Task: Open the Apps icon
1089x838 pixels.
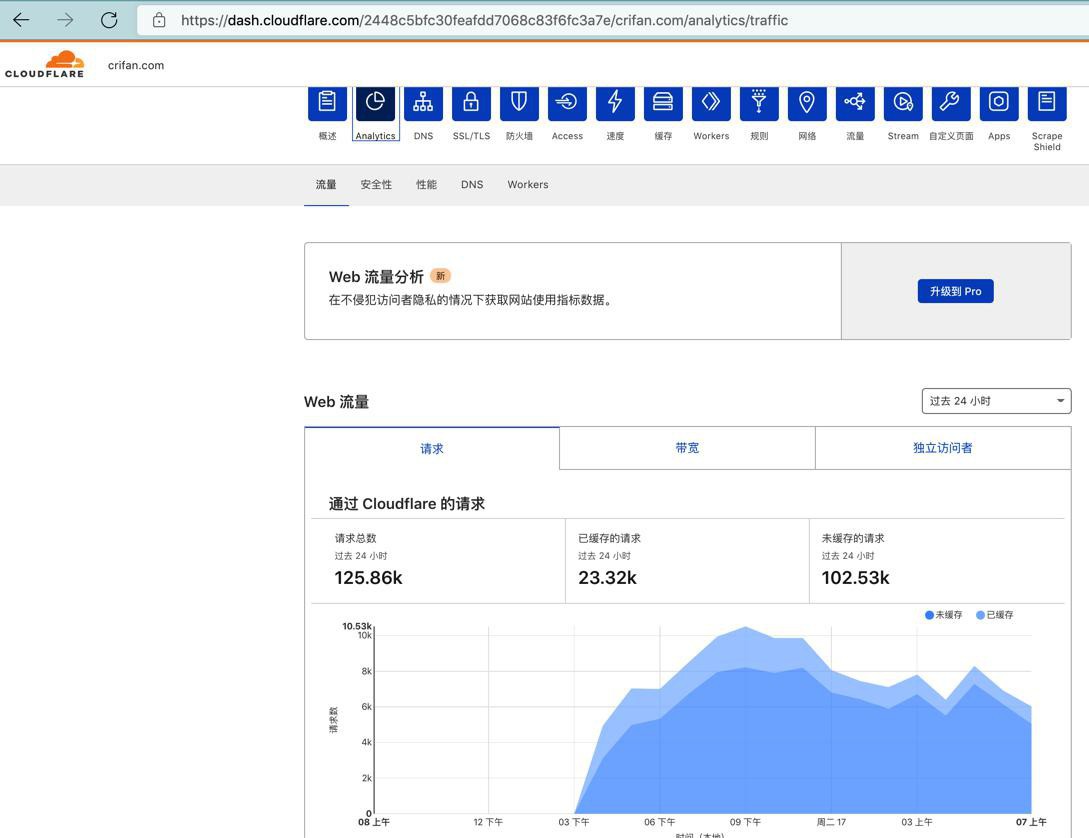Action: 999,103
